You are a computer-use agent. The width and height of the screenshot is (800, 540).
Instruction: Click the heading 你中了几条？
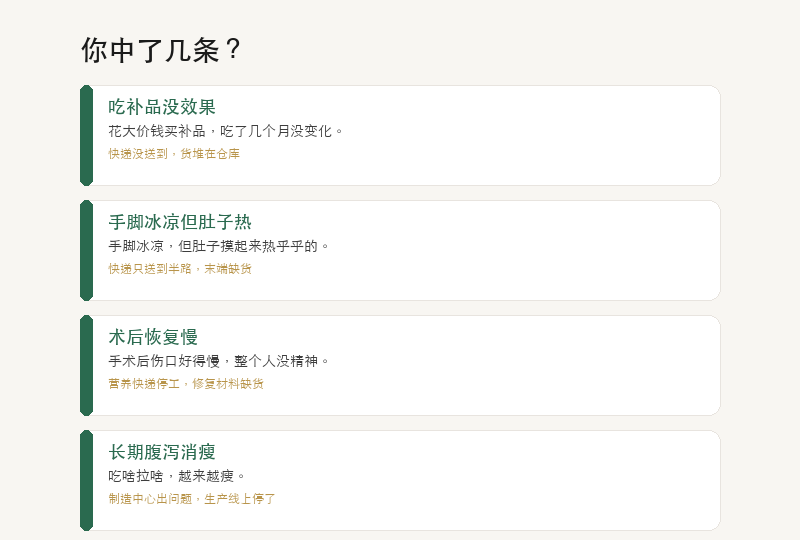coord(161,50)
